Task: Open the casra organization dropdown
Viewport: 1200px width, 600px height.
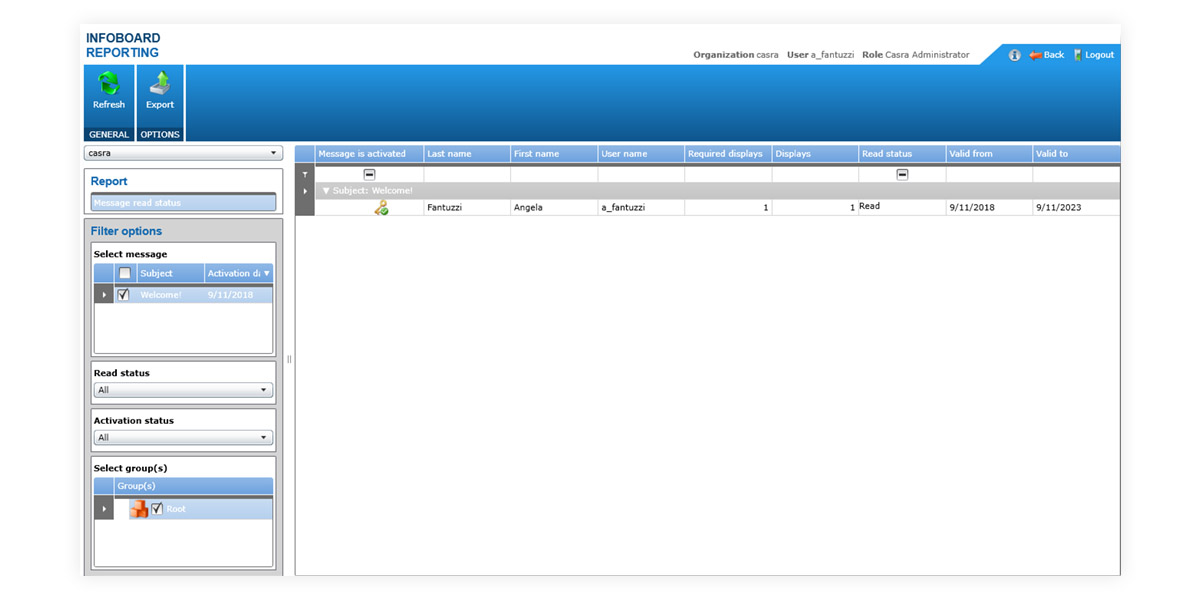Action: (x=183, y=153)
